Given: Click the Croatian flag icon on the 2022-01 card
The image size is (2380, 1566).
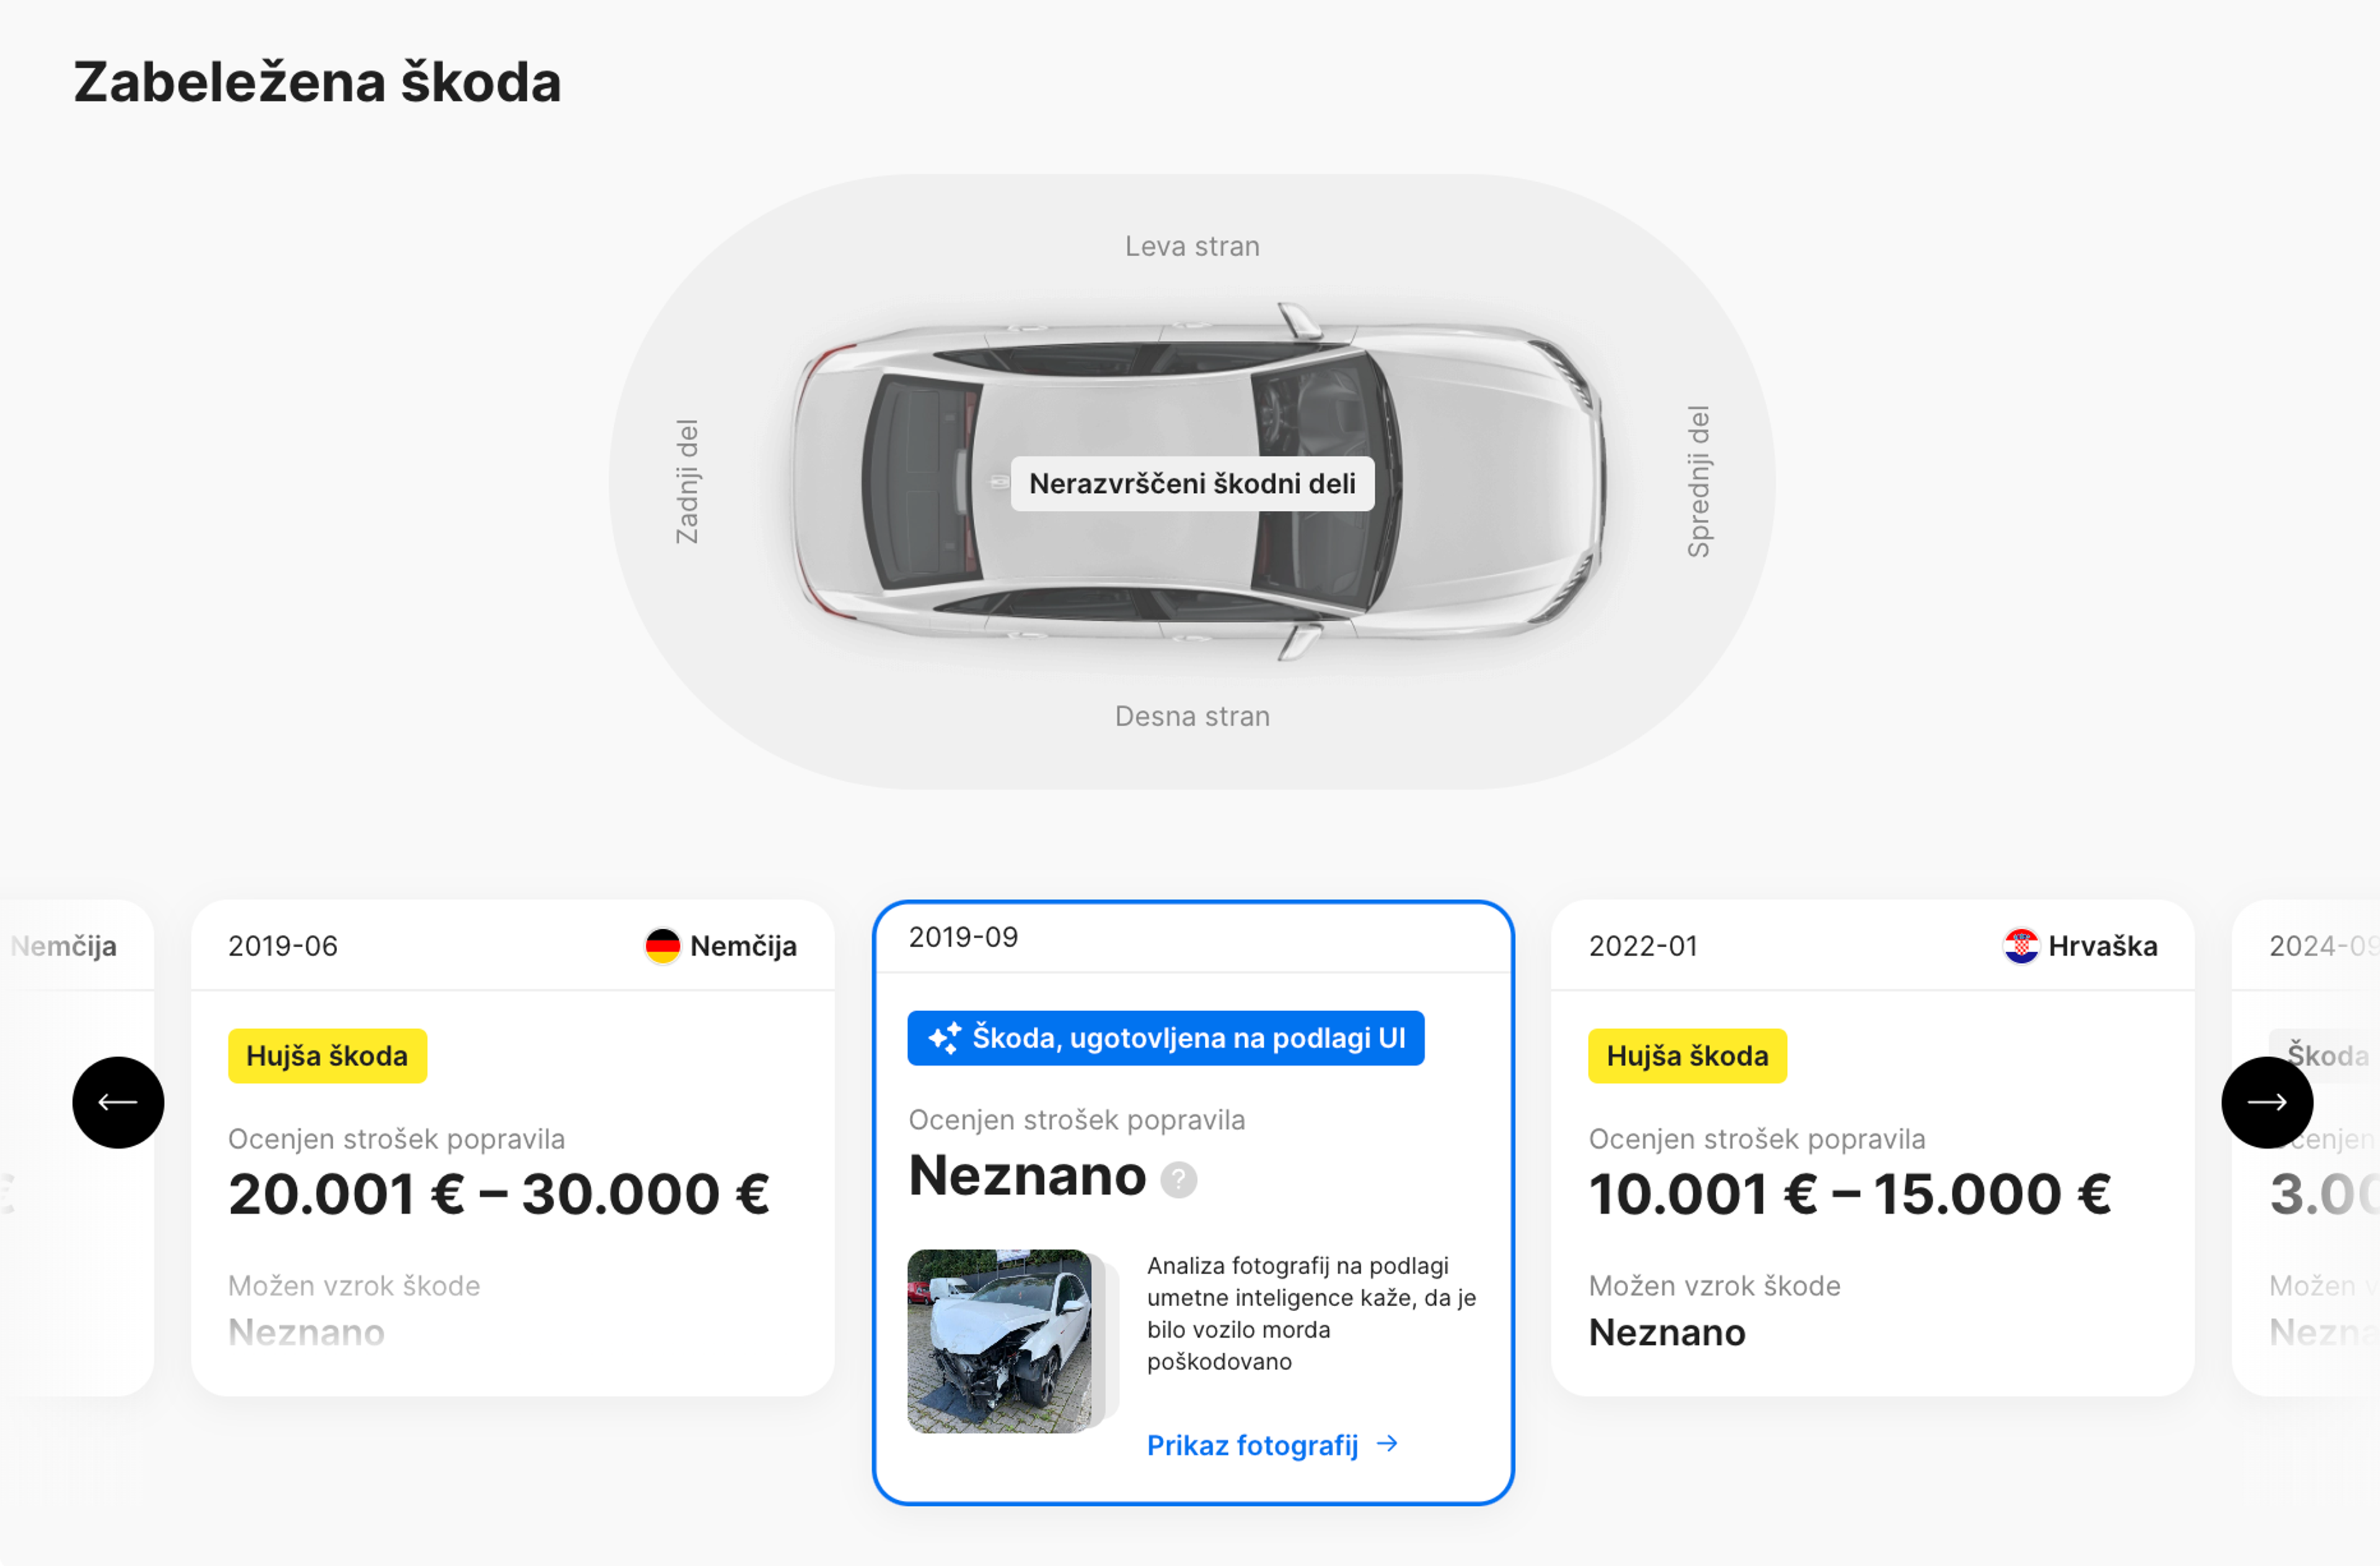Looking at the screenshot, I should 2022,946.
